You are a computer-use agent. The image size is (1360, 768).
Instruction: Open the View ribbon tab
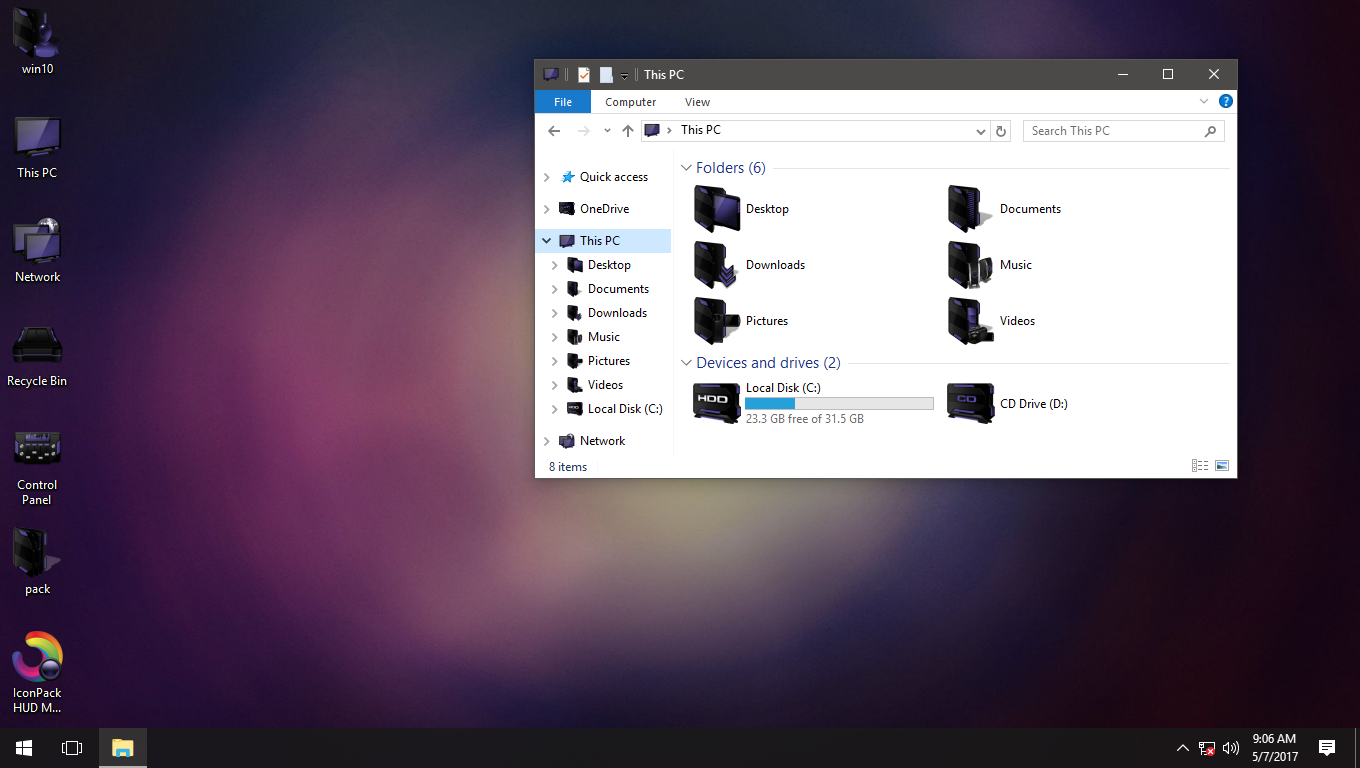pyautogui.click(x=697, y=101)
